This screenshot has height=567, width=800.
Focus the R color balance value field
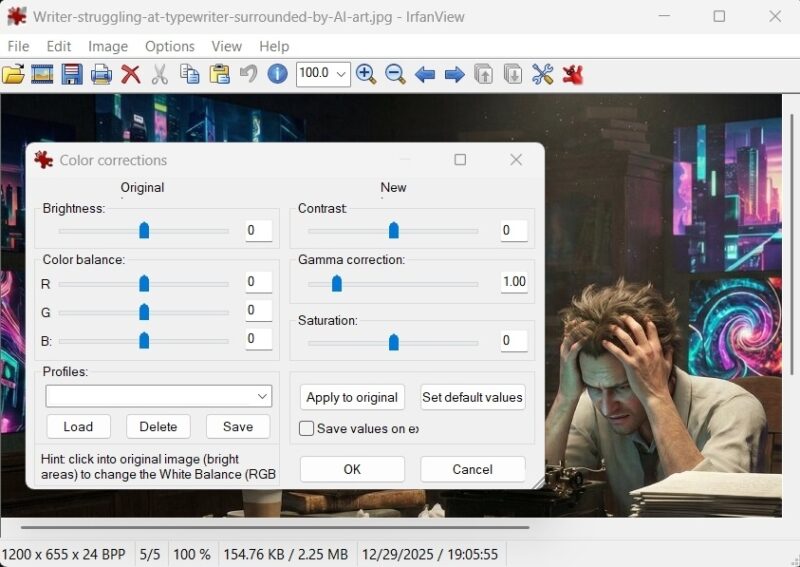point(259,282)
